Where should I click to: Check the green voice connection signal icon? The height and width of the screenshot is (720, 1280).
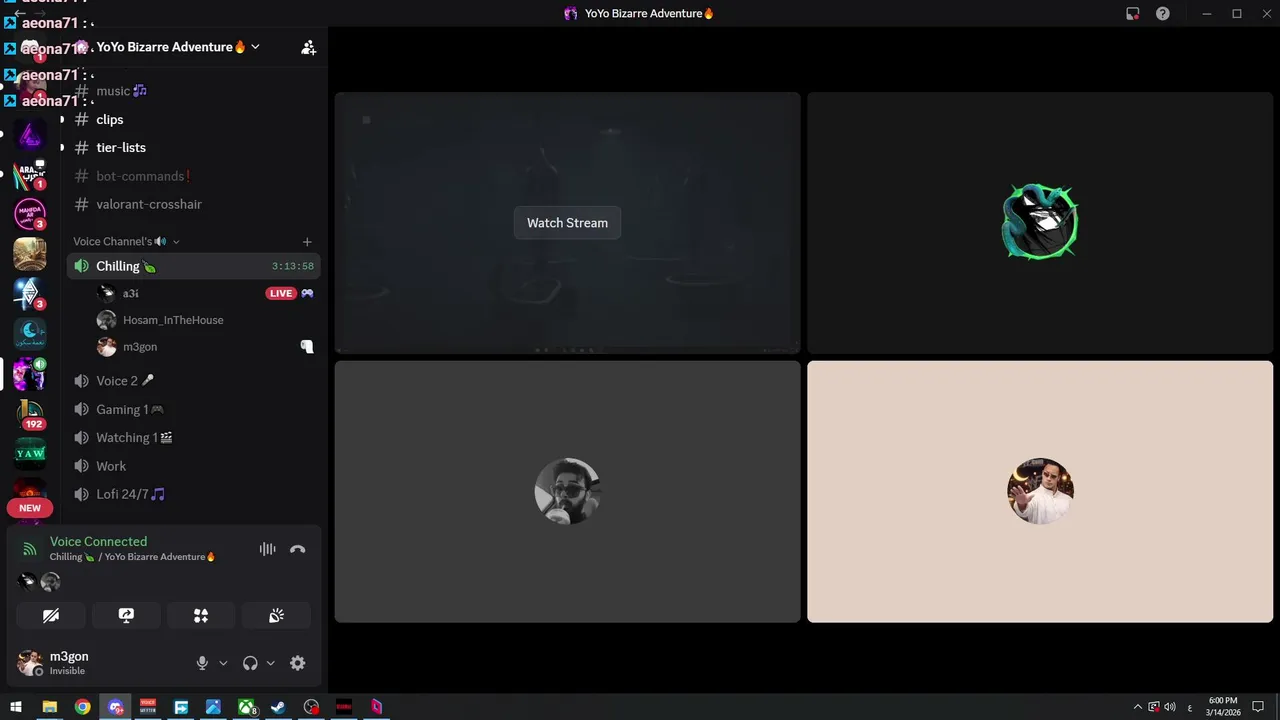pyautogui.click(x=30, y=549)
